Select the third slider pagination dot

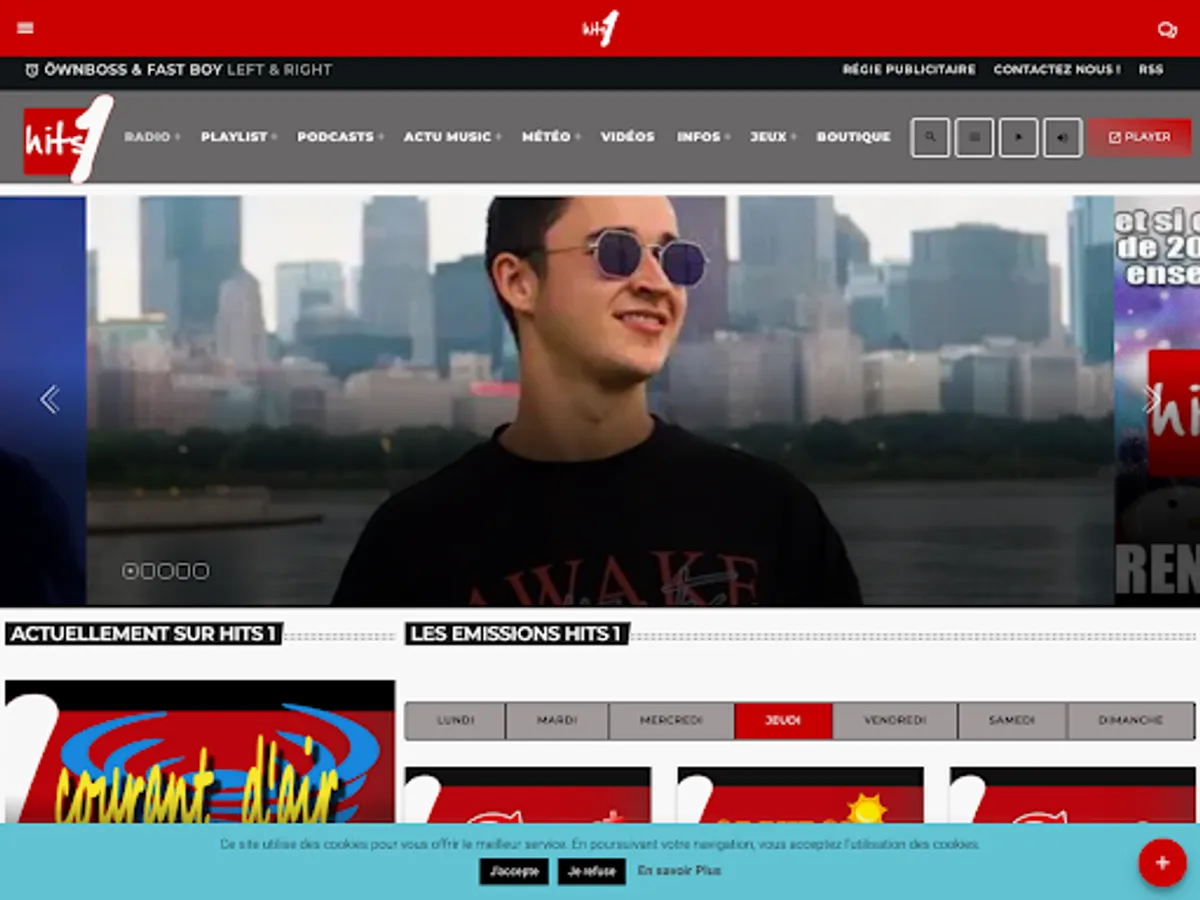(165, 571)
